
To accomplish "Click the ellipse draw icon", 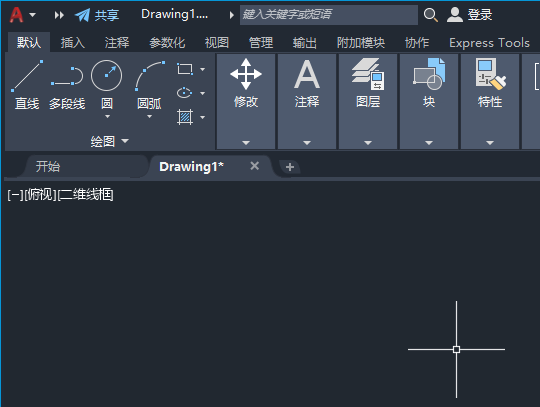I will (x=185, y=93).
